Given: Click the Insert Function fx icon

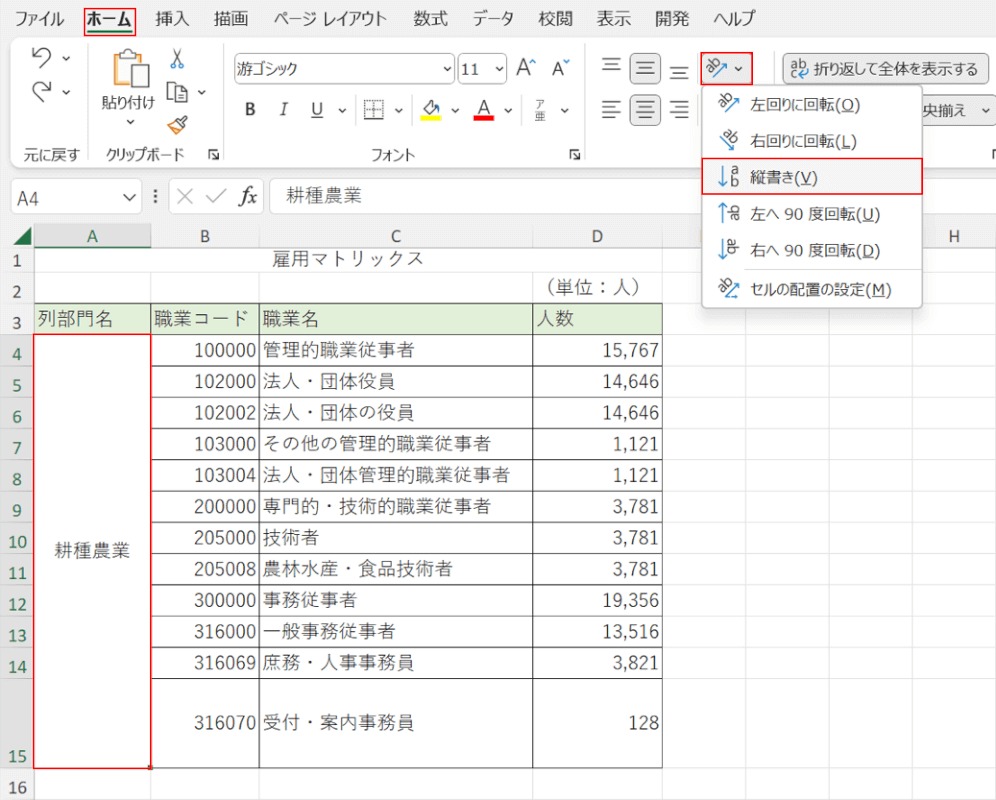Looking at the screenshot, I should (x=248, y=197).
